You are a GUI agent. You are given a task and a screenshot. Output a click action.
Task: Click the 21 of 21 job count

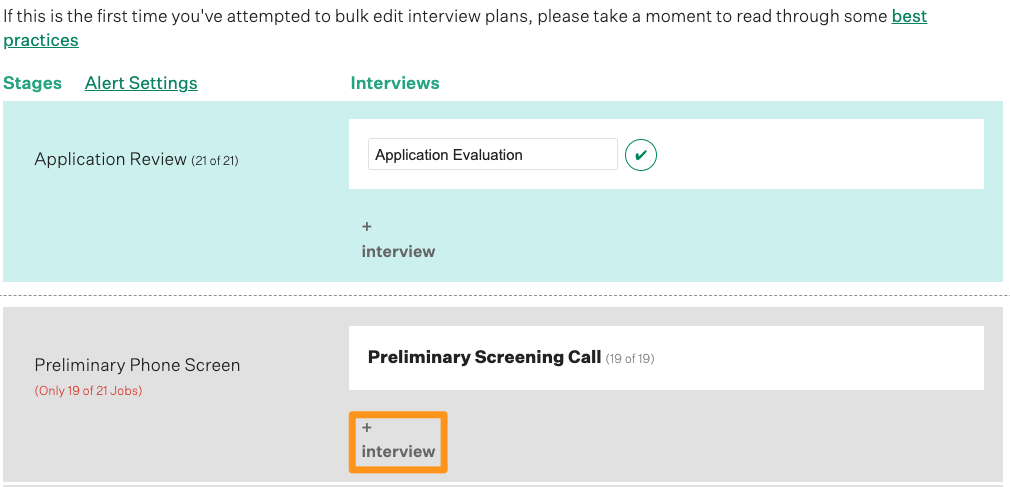point(215,160)
